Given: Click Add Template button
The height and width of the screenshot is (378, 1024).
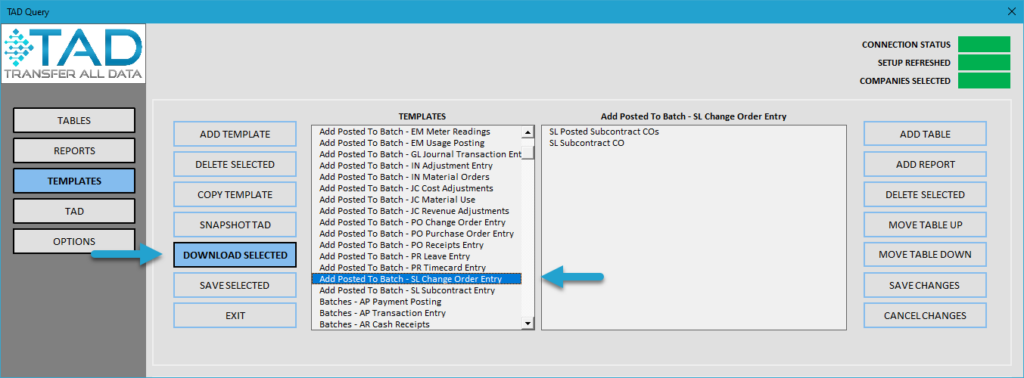Looking at the screenshot, I should coord(234,134).
